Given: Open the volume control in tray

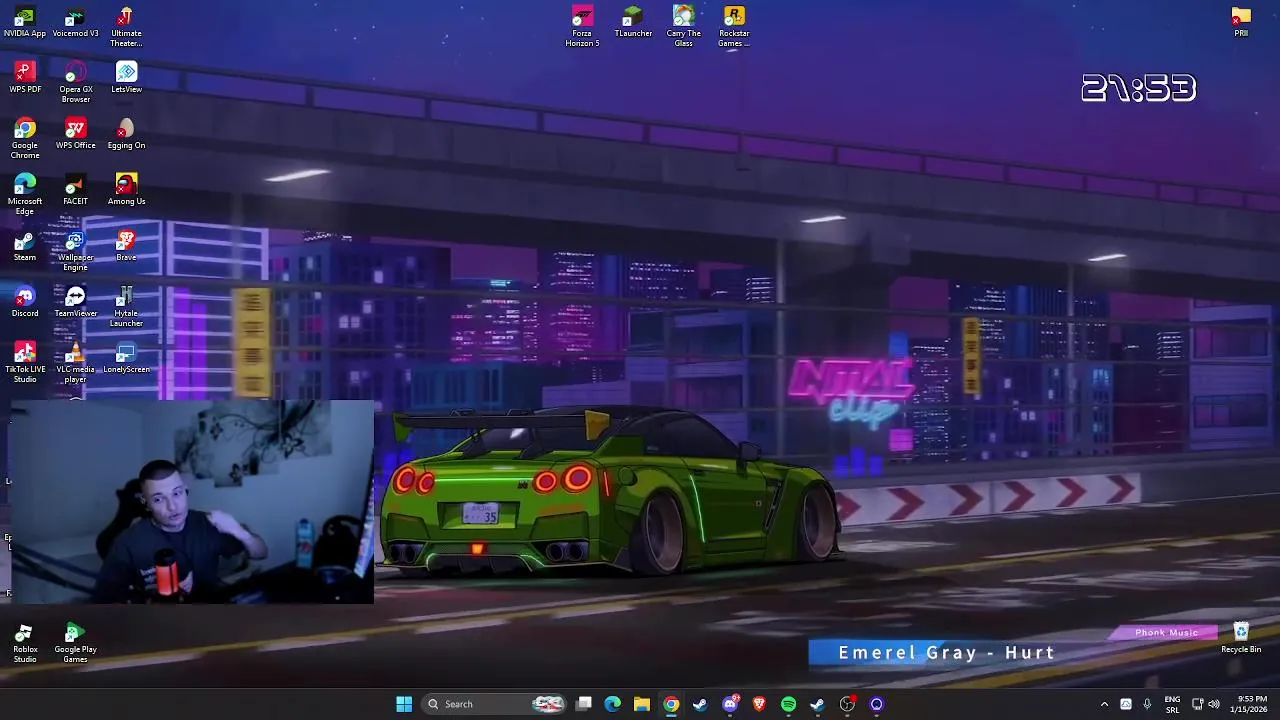Looking at the screenshot, I should click(1214, 704).
